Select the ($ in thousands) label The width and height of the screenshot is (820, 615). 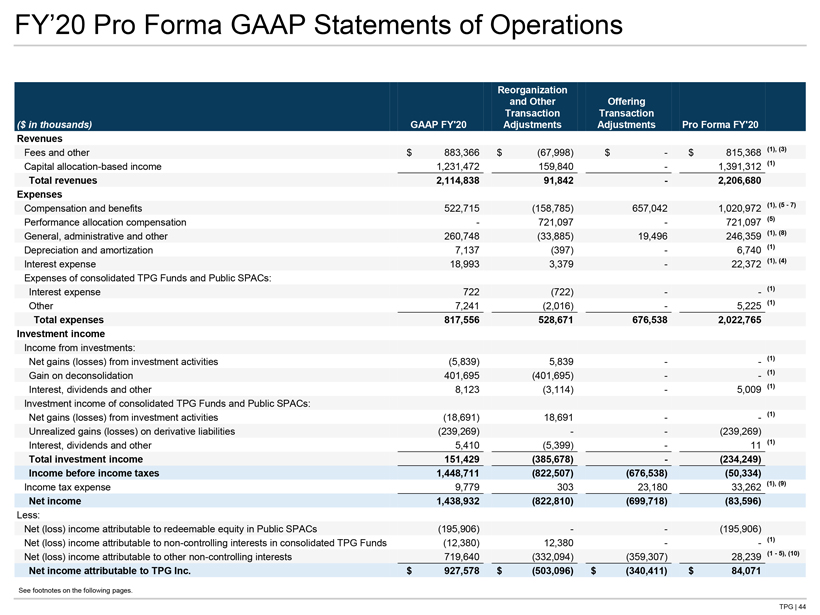click(x=54, y=124)
